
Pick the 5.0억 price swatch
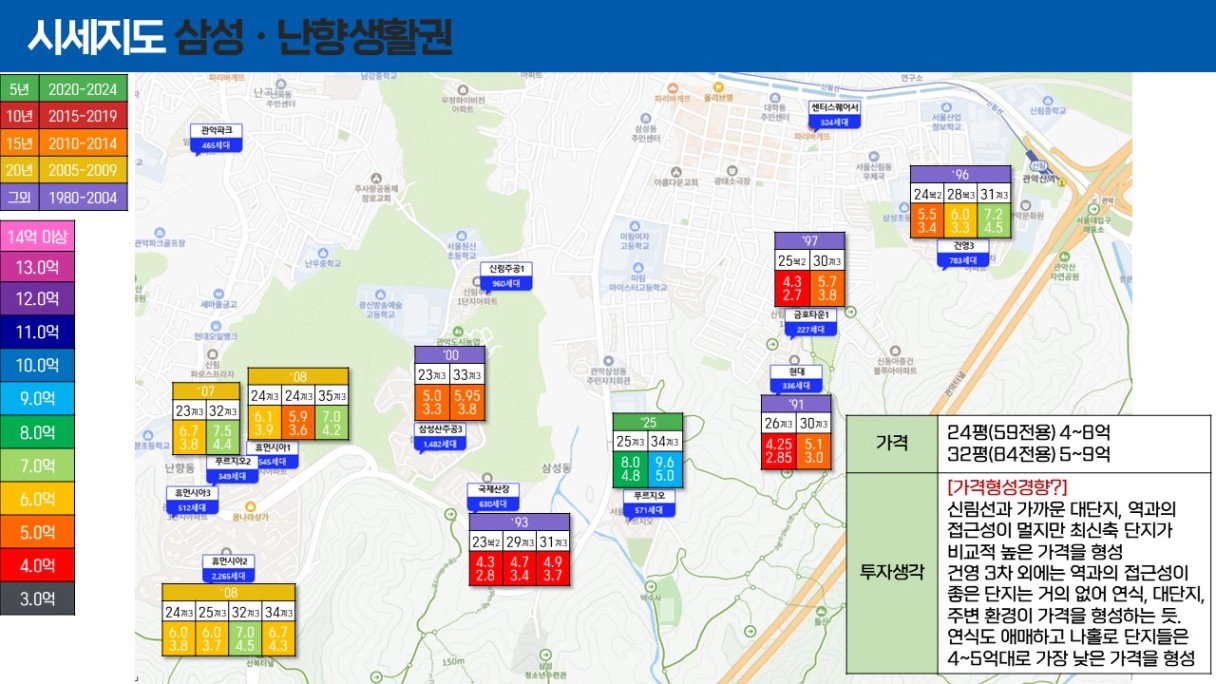(x=38, y=532)
